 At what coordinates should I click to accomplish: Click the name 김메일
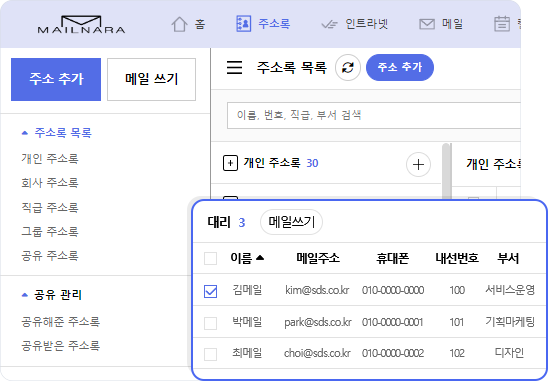click(247, 290)
